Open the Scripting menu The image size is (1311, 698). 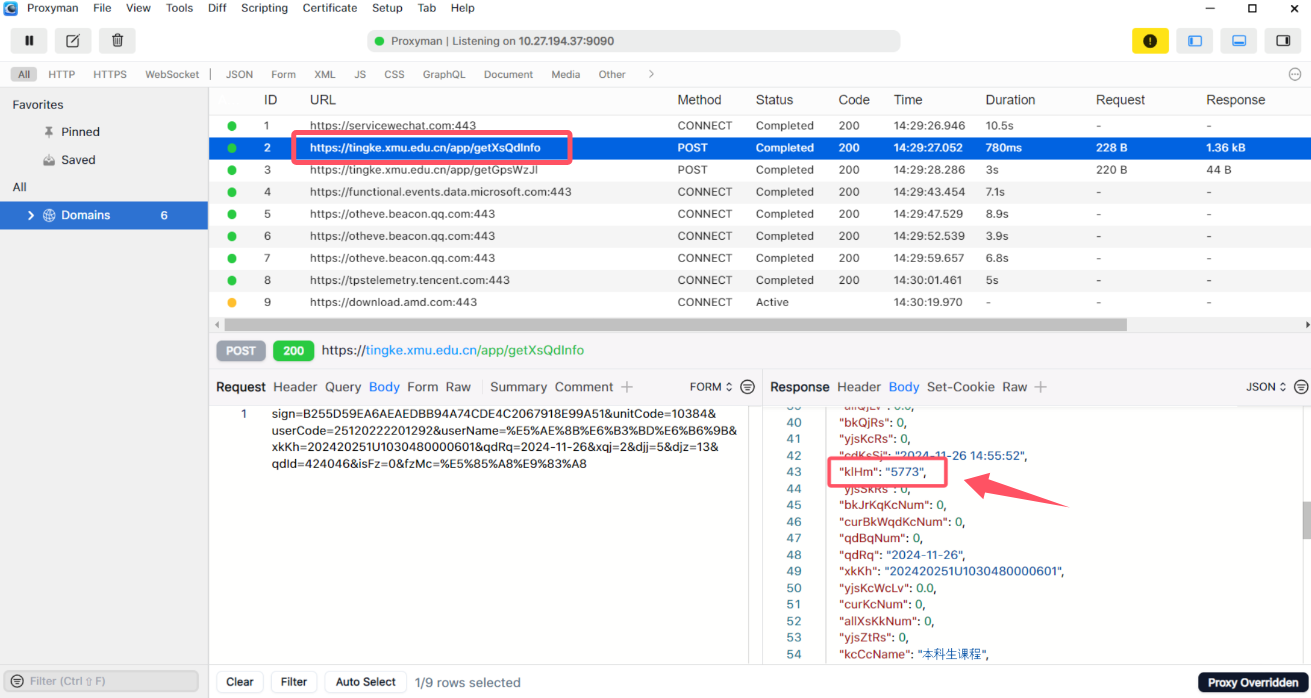click(265, 8)
